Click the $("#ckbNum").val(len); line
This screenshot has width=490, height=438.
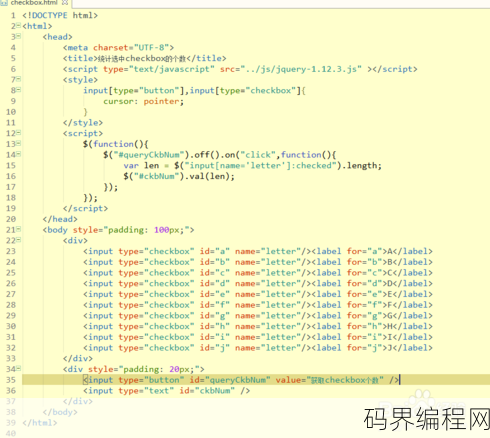[x=179, y=176]
